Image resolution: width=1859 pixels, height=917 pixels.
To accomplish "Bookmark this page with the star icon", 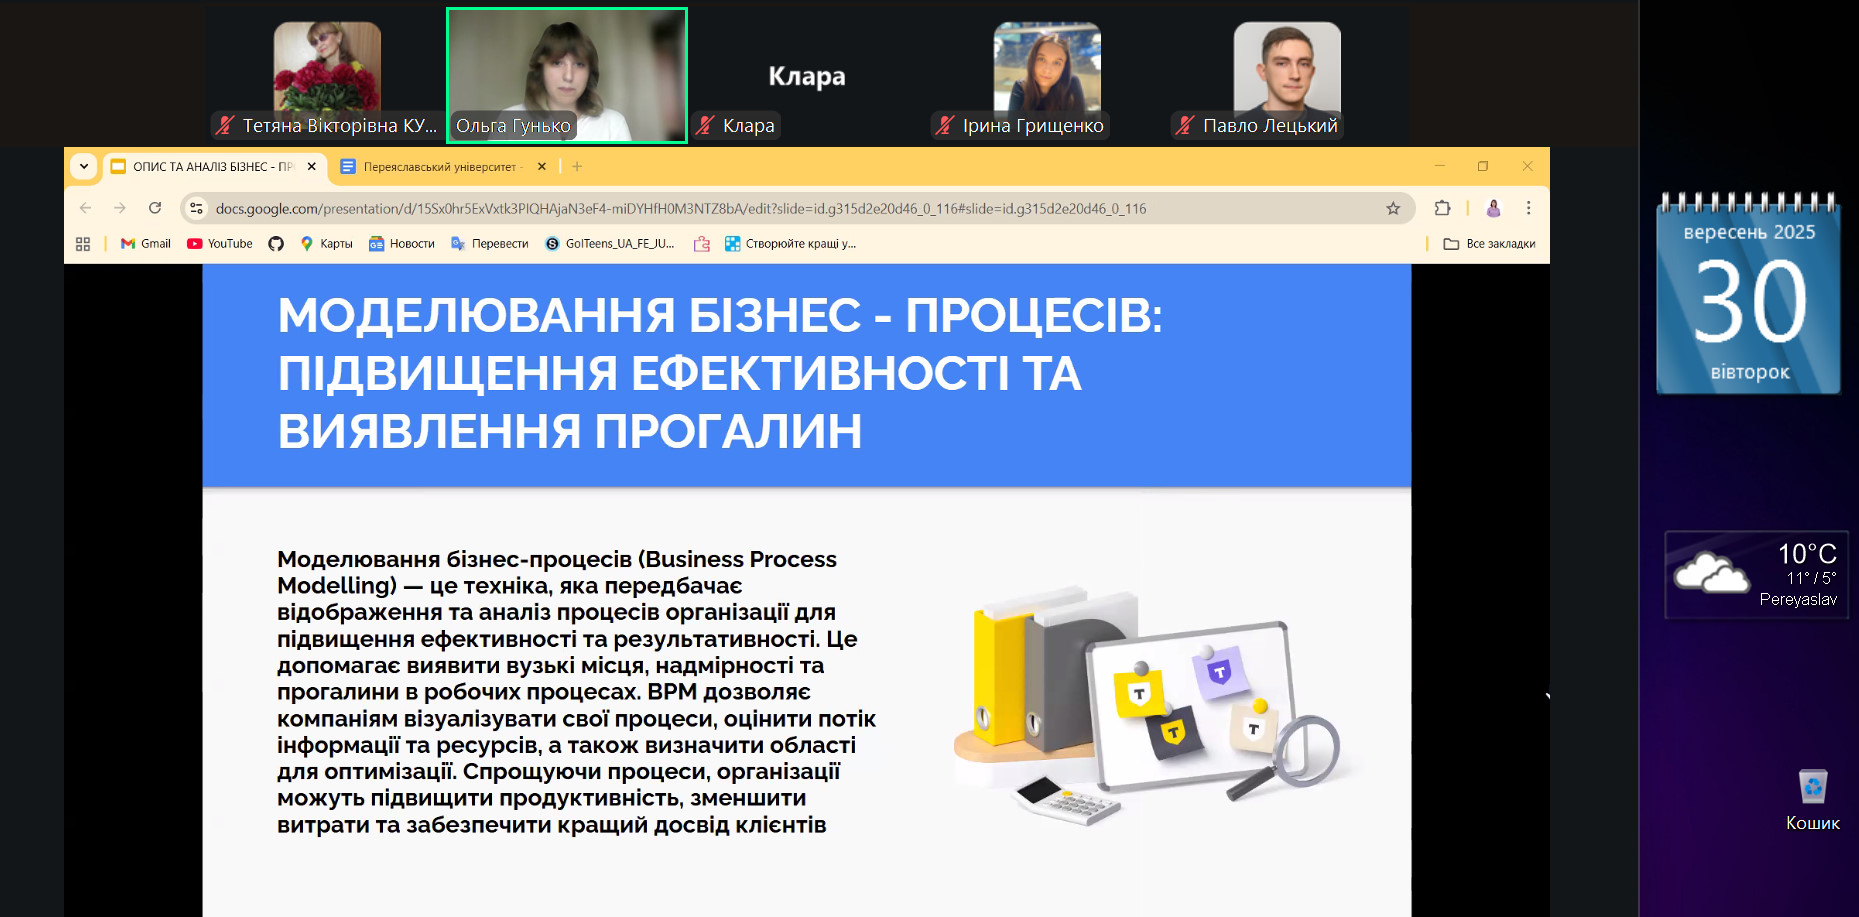I will pos(1393,208).
